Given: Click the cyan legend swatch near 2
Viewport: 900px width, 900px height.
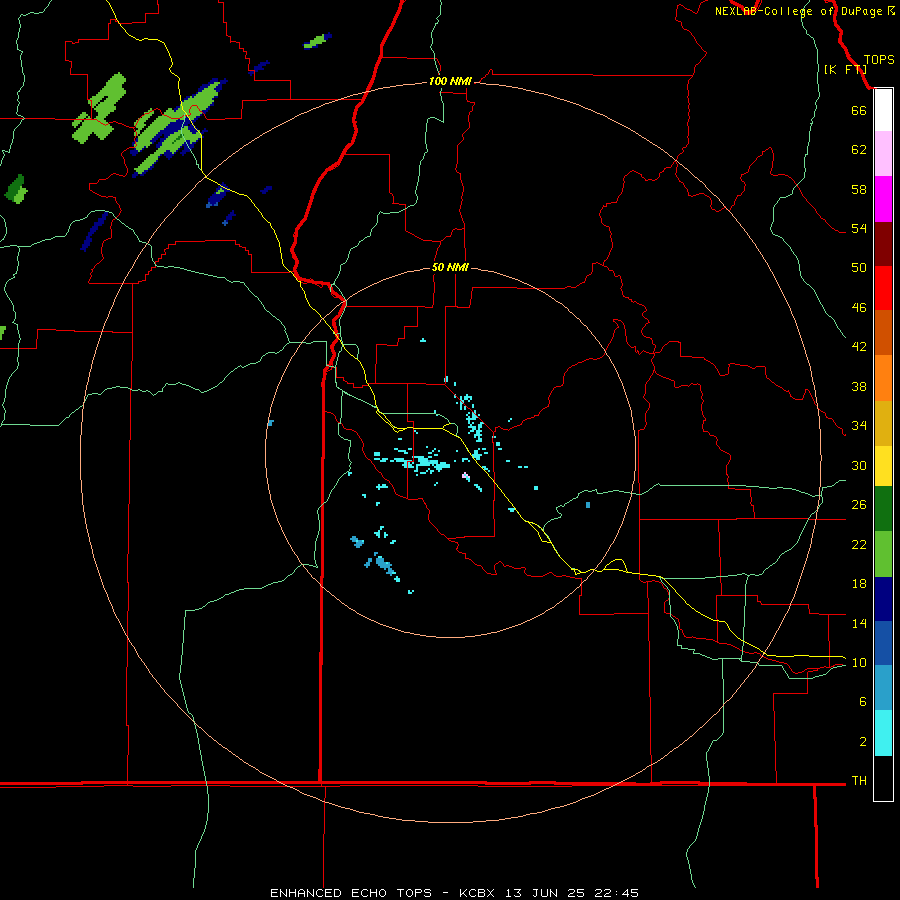Looking at the screenshot, I should coord(883,733).
